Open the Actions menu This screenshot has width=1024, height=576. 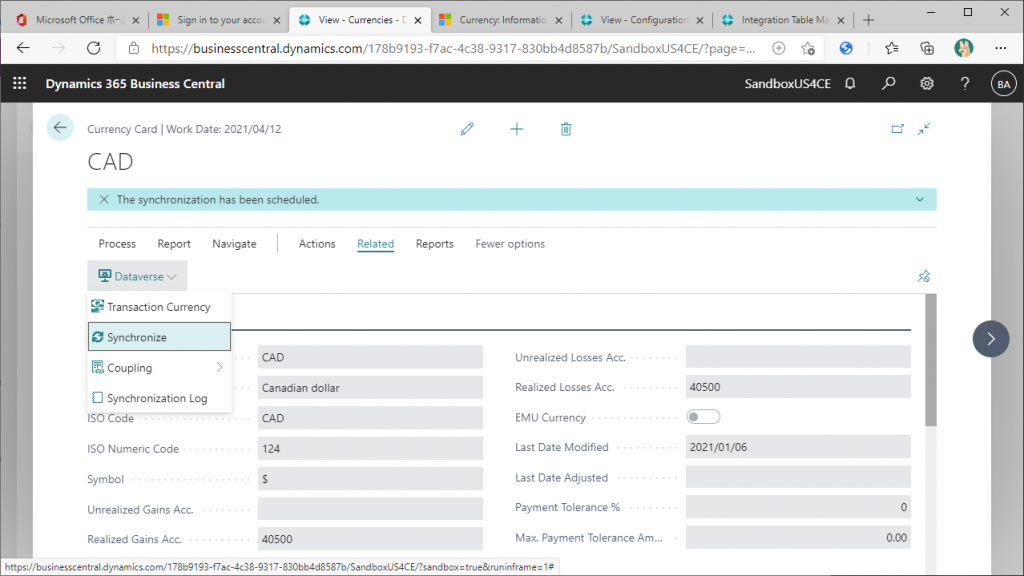tap(317, 244)
